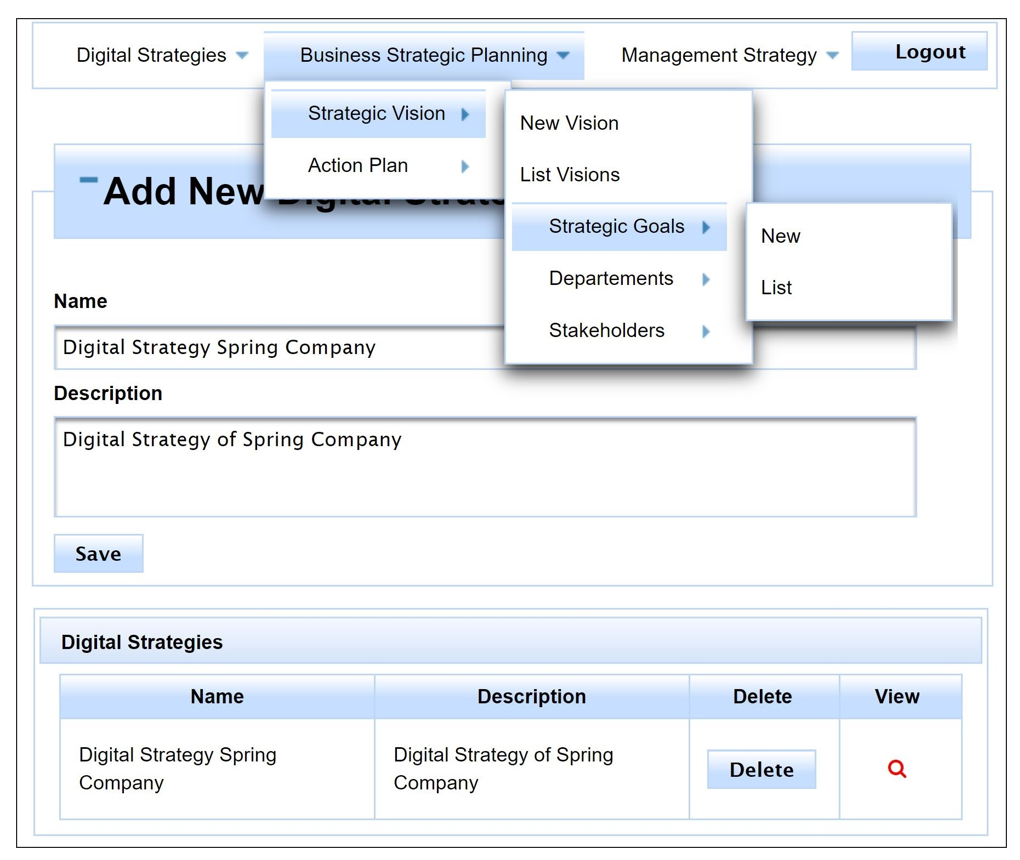Select List under Strategic Goals
The image size is (1020, 860).
coord(776,288)
